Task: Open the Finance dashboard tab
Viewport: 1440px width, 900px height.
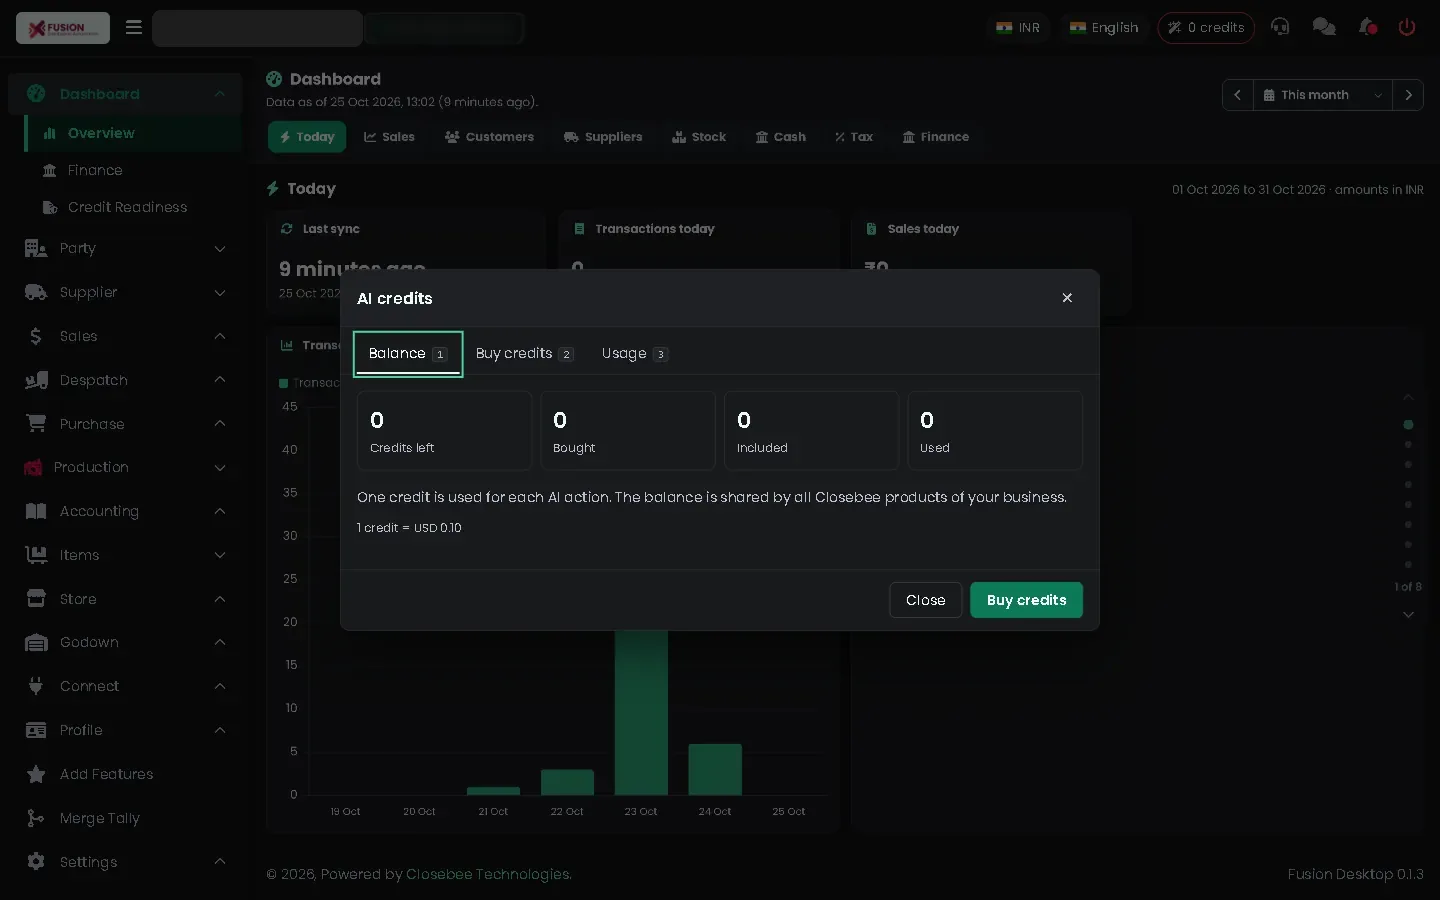Action: click(936, 137)
